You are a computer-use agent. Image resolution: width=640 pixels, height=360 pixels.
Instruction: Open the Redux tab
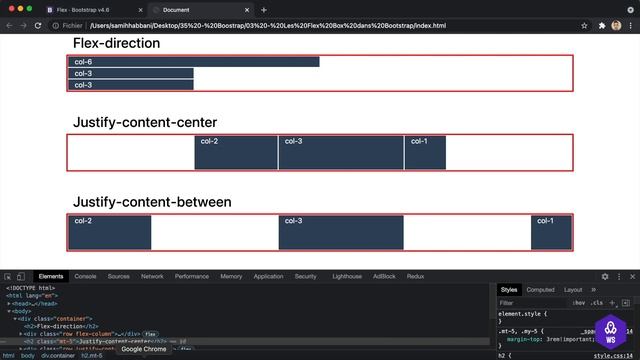point(415,276)
